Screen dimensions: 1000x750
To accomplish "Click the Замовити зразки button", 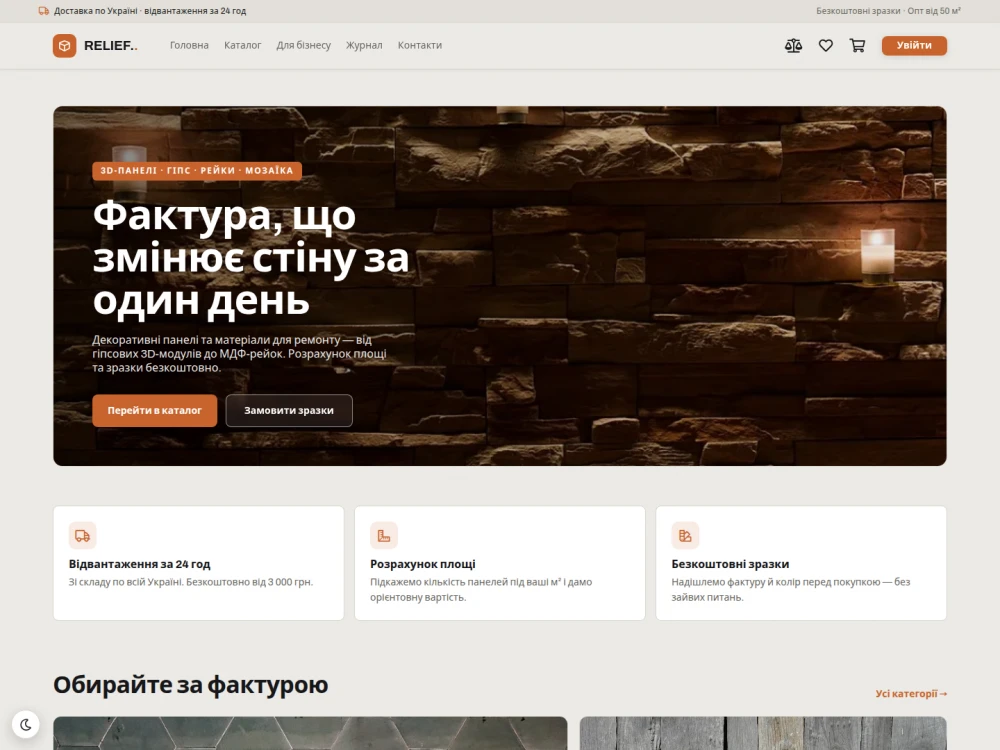I will point(289,410).
